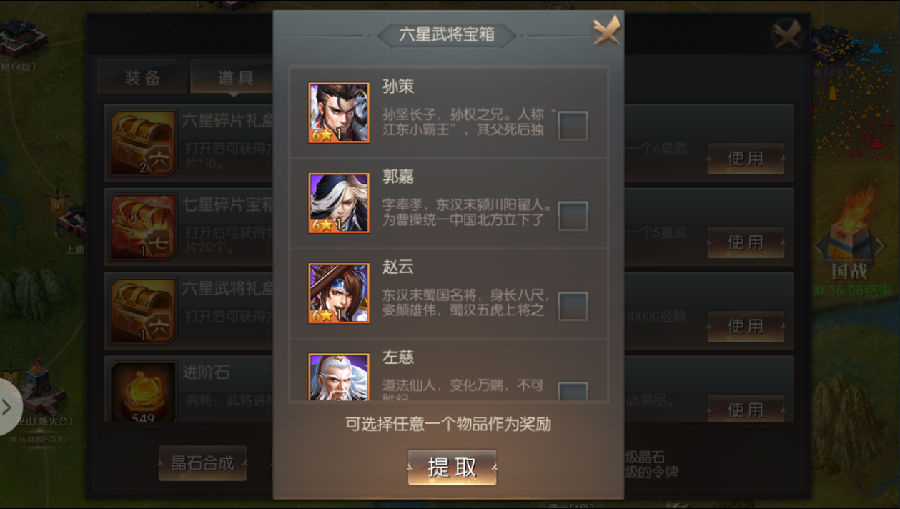Click the 六星碎片礼盒 chest icon
Image resolution: width=900 pixels, height=509 pixels.
click(143, 143)
